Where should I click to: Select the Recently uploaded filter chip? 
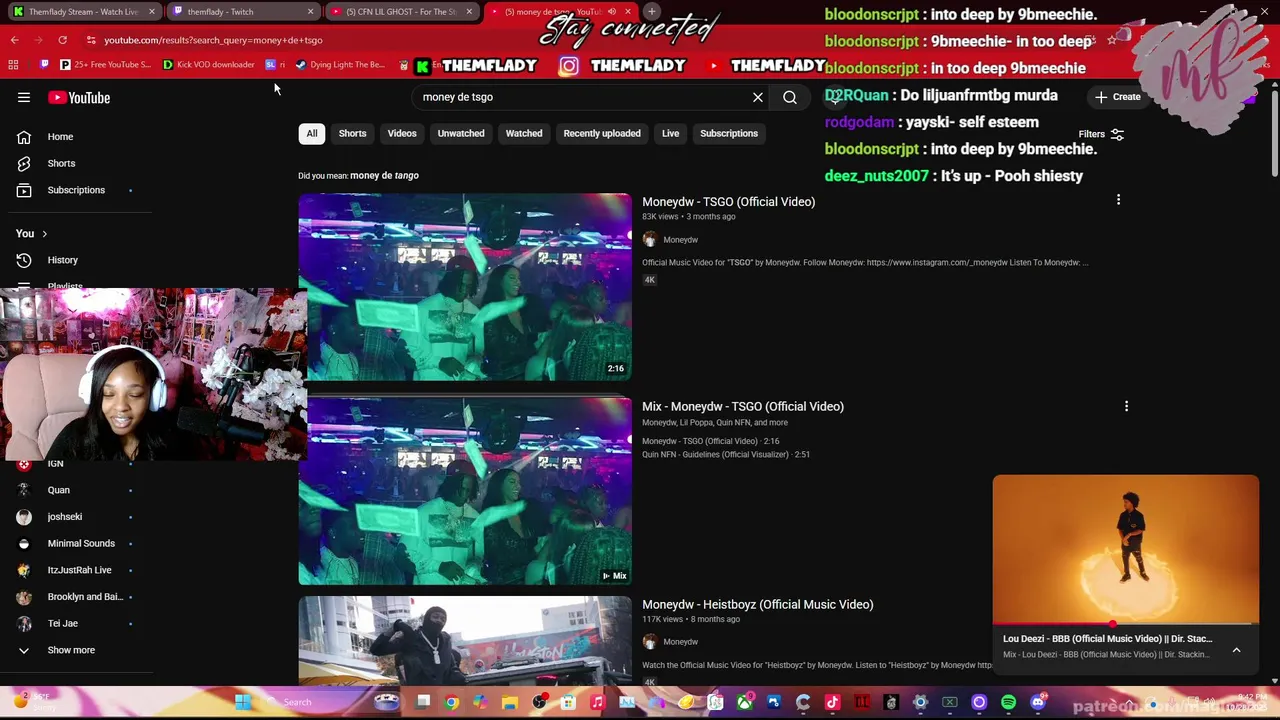coord(602,133)
